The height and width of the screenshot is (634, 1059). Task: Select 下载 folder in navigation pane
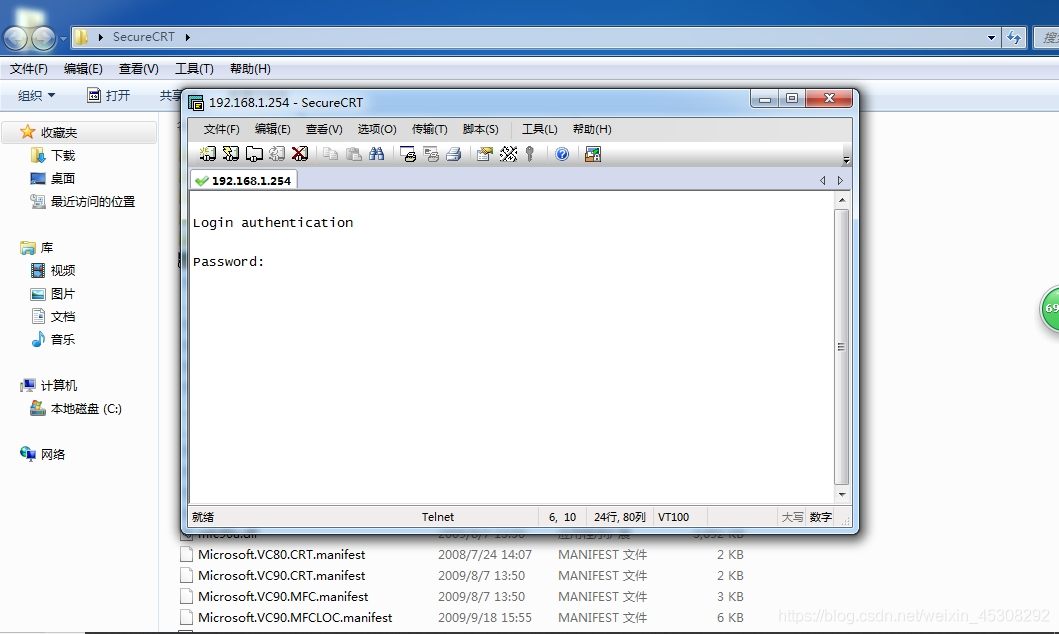53,155
